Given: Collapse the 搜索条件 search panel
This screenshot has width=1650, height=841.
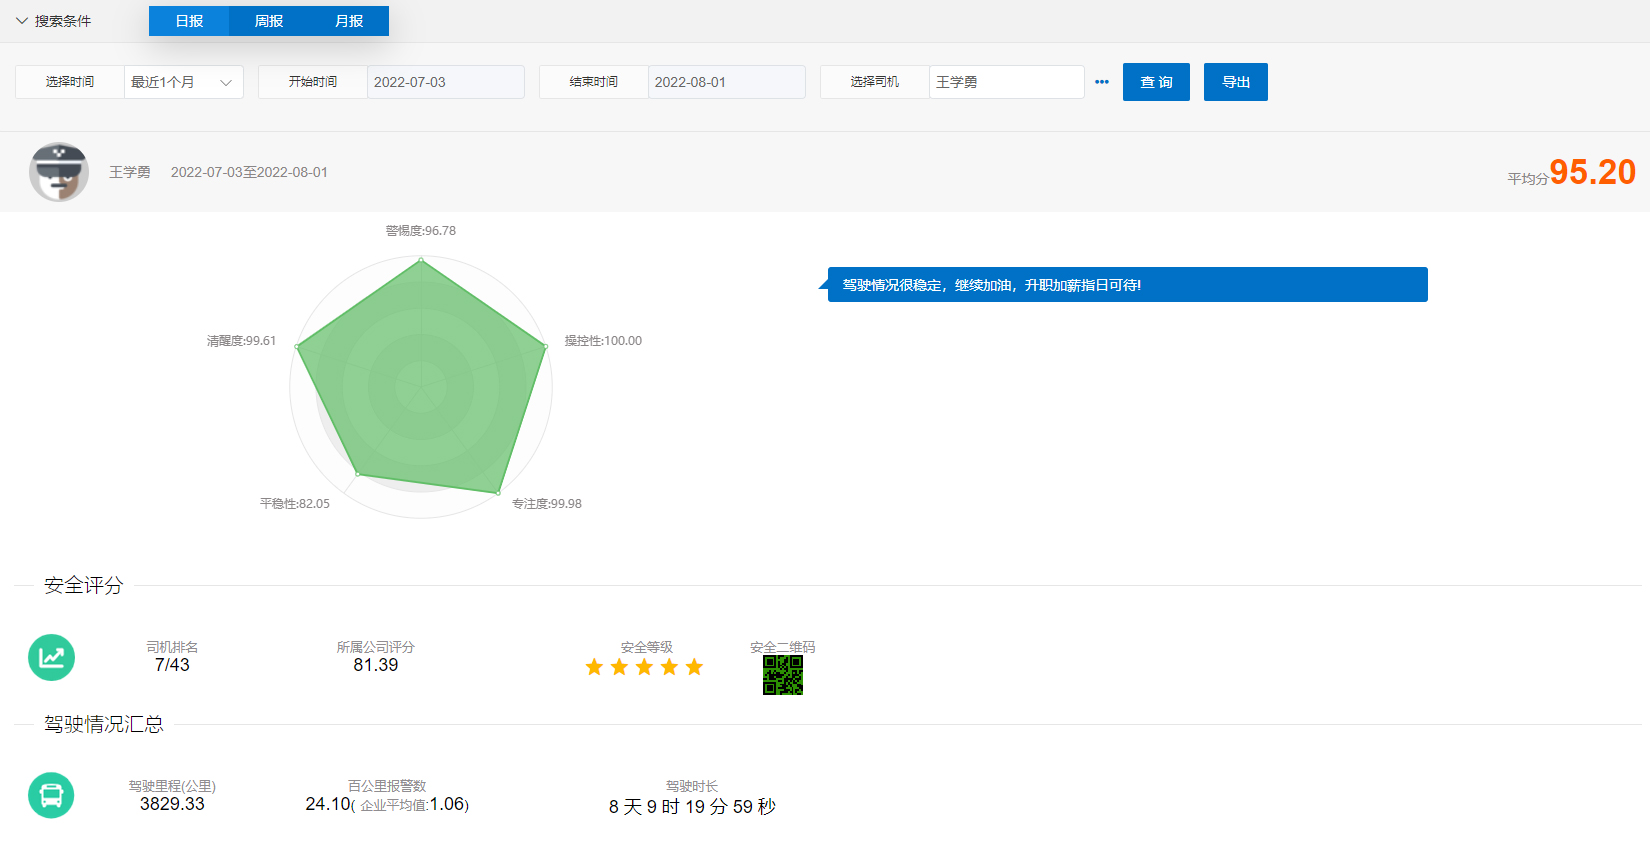Looking at the screenshot, I should tap(53, 21).
